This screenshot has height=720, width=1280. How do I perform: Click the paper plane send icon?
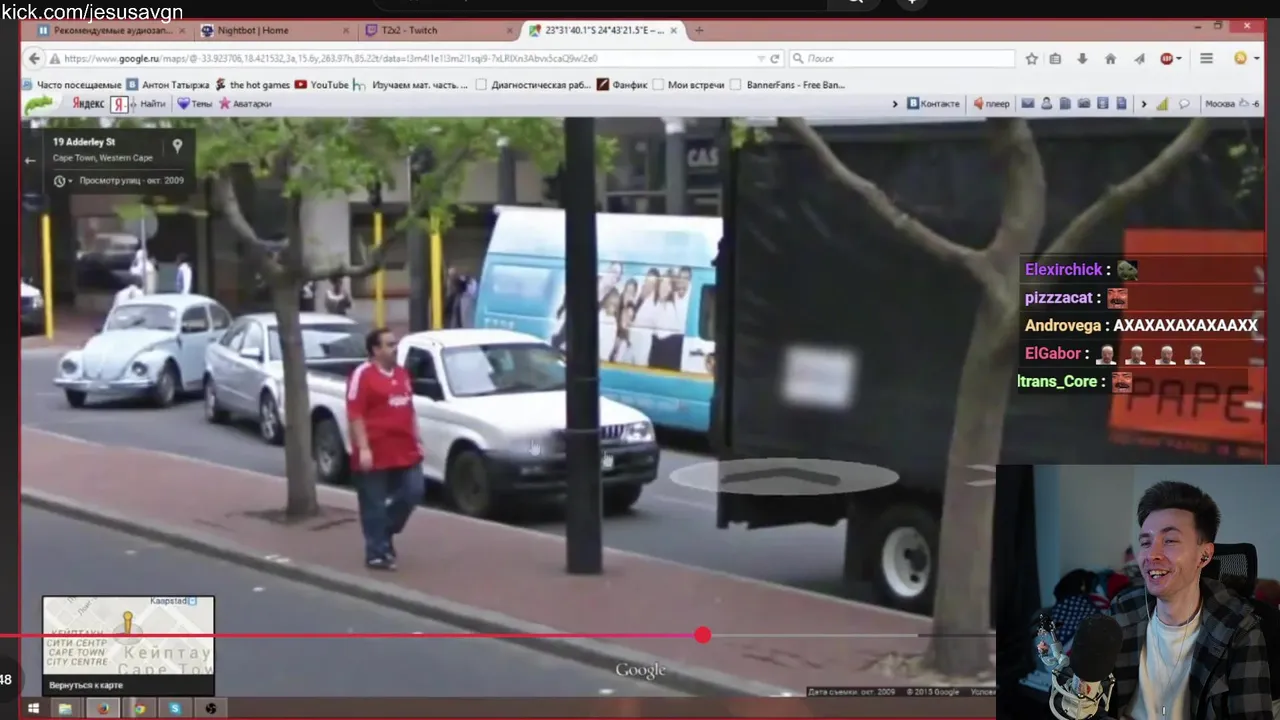point(1139,59)
